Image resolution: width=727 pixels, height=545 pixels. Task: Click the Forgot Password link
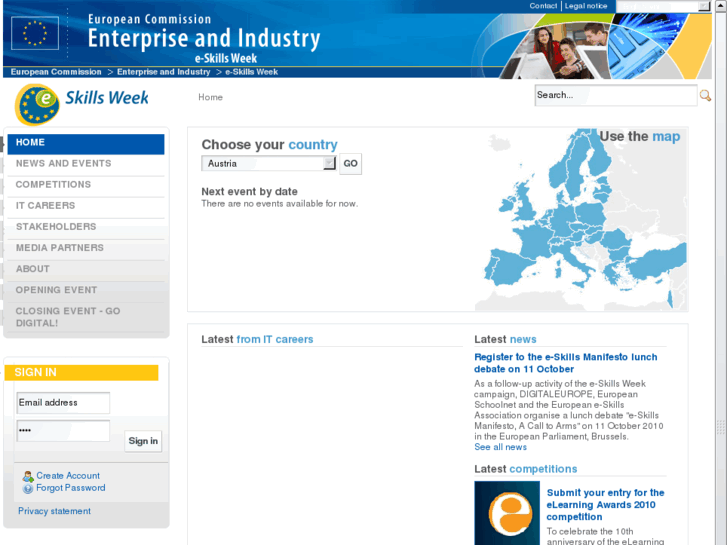[x=71, y=488]
